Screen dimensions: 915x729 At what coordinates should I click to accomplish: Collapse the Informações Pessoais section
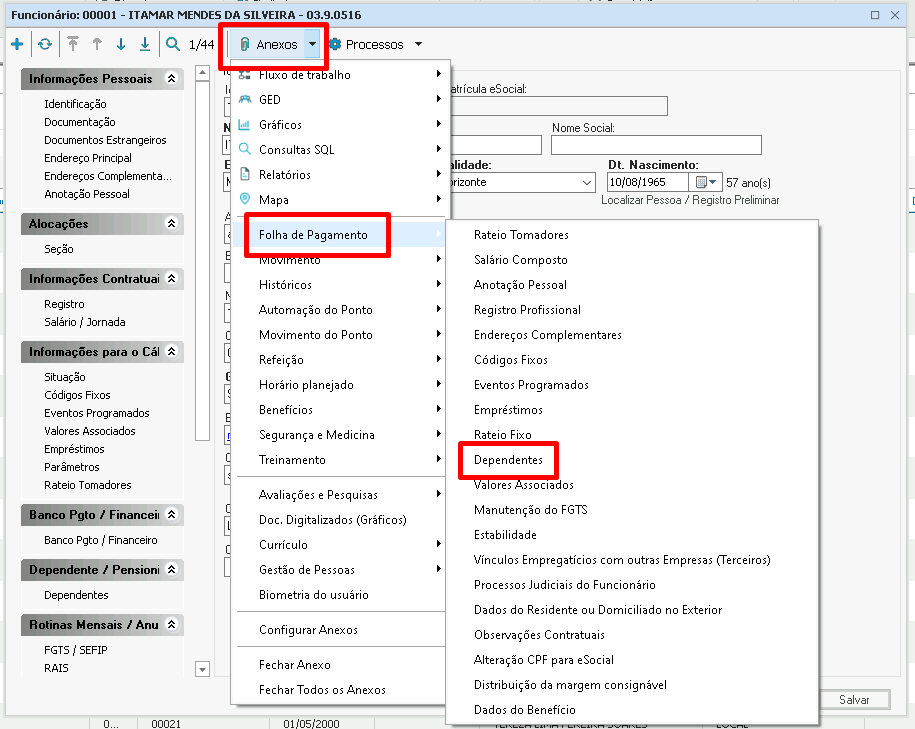pyautogui.click(x=172, y=78)
